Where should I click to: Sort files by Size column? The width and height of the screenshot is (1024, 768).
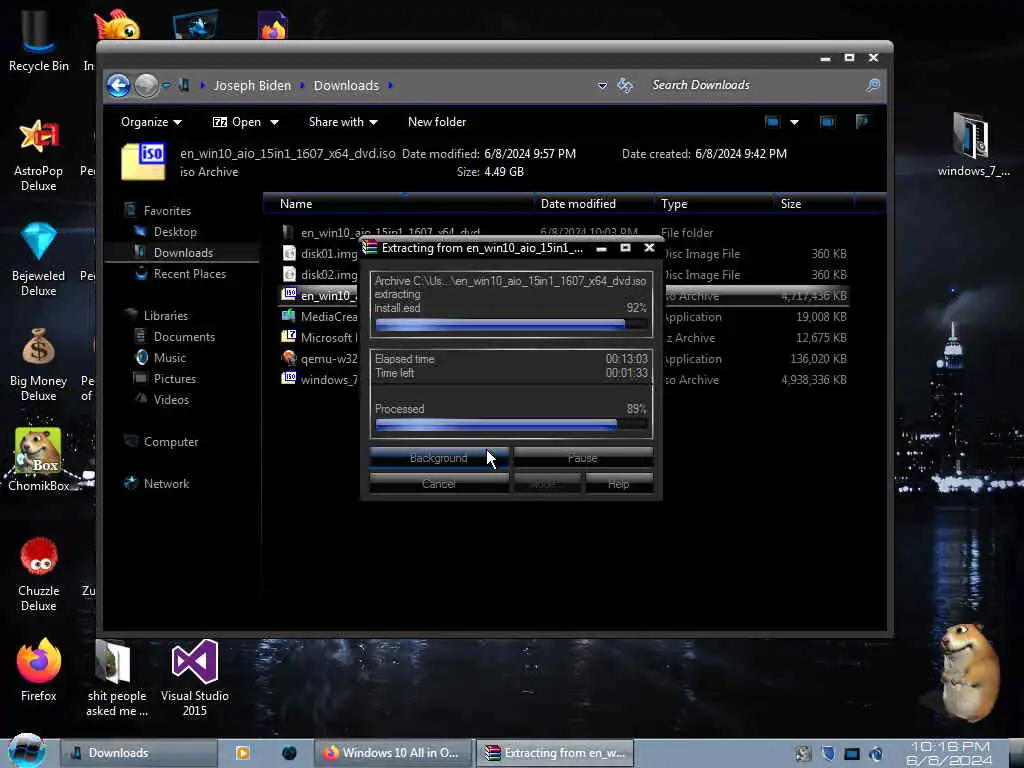(x=814, y=204)
